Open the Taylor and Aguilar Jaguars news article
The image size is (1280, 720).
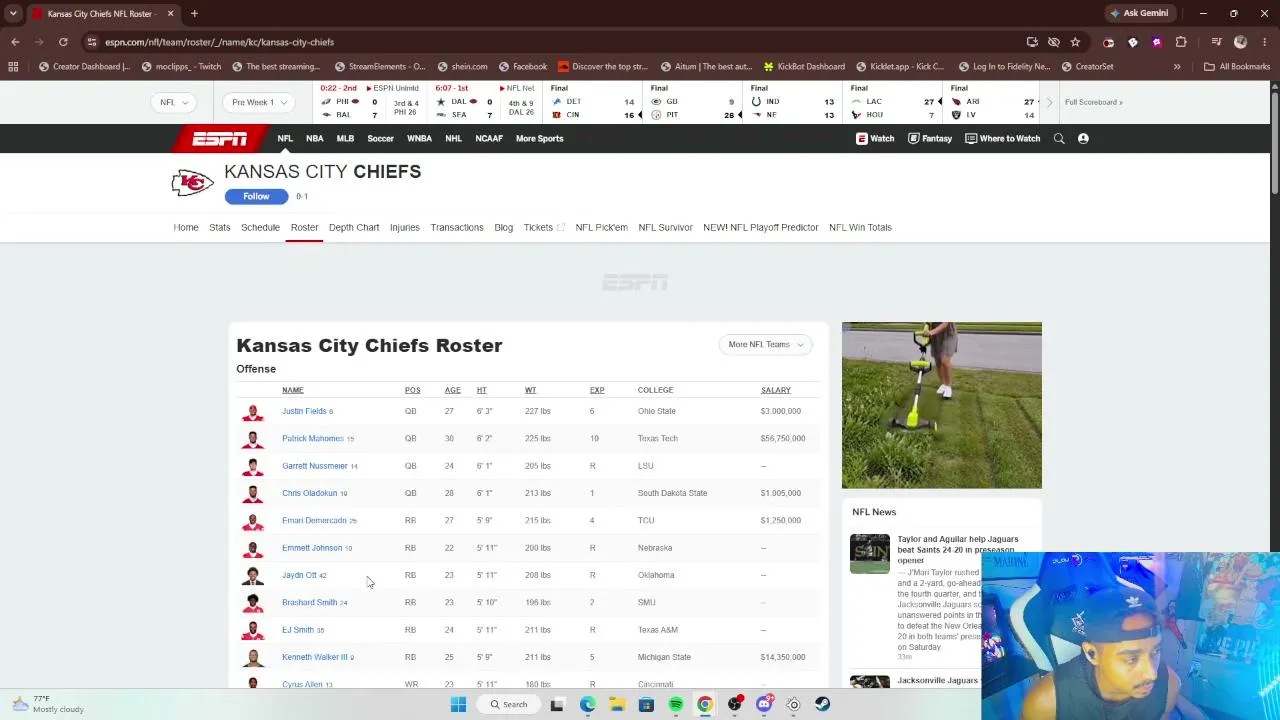(x=958, y=549)
